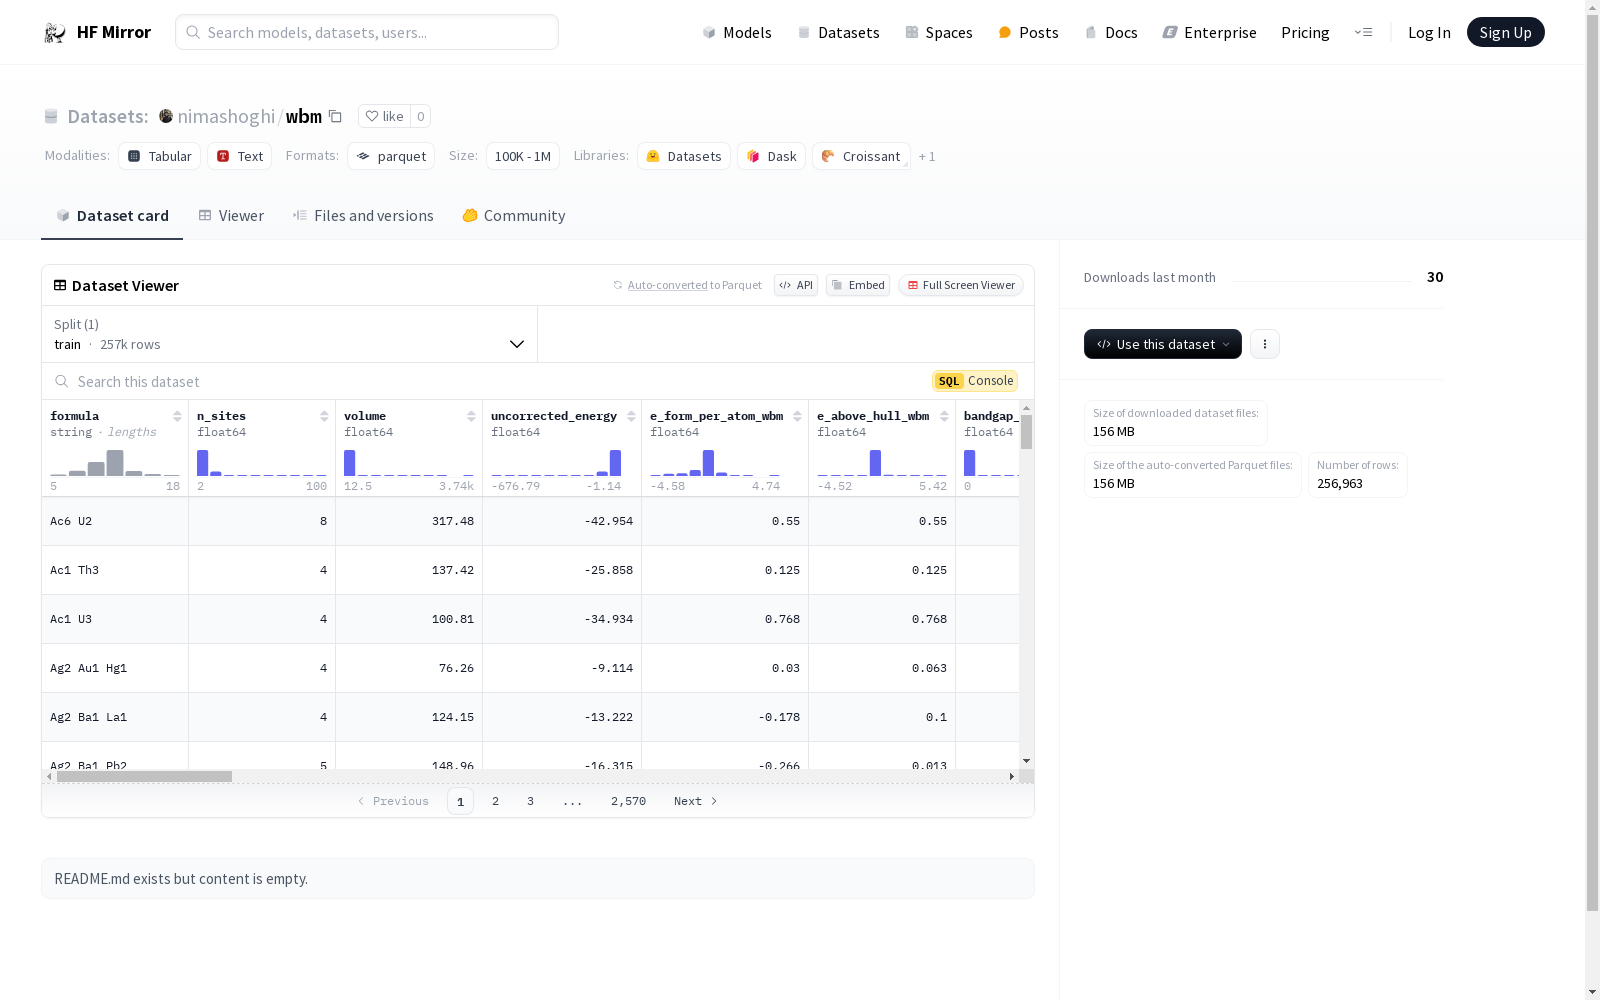Click the HF Mirror logo icon
The width and height of the screenshot is (1600, 1000).
point(55,33)
